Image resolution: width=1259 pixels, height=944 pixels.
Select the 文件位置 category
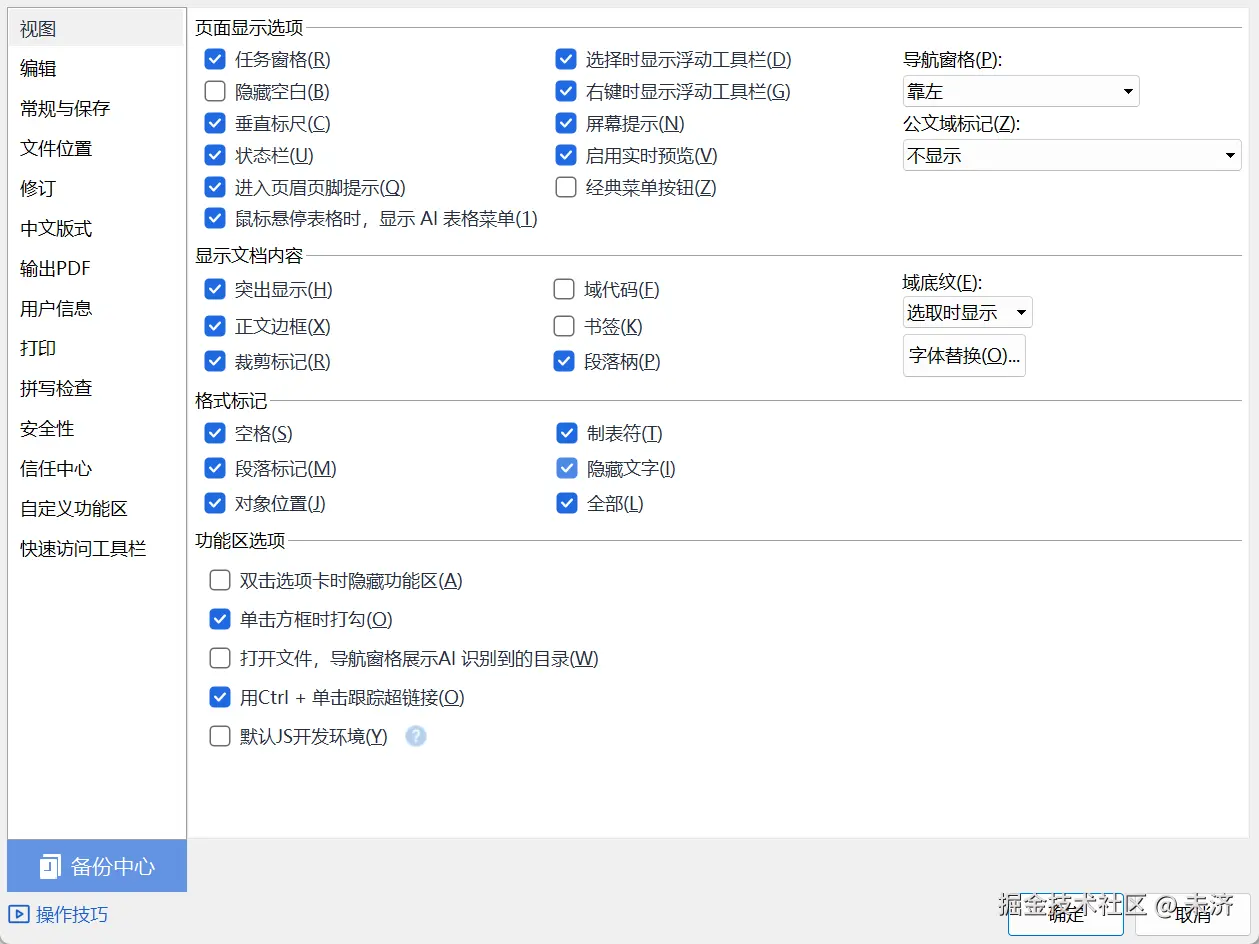click(96, 148)
